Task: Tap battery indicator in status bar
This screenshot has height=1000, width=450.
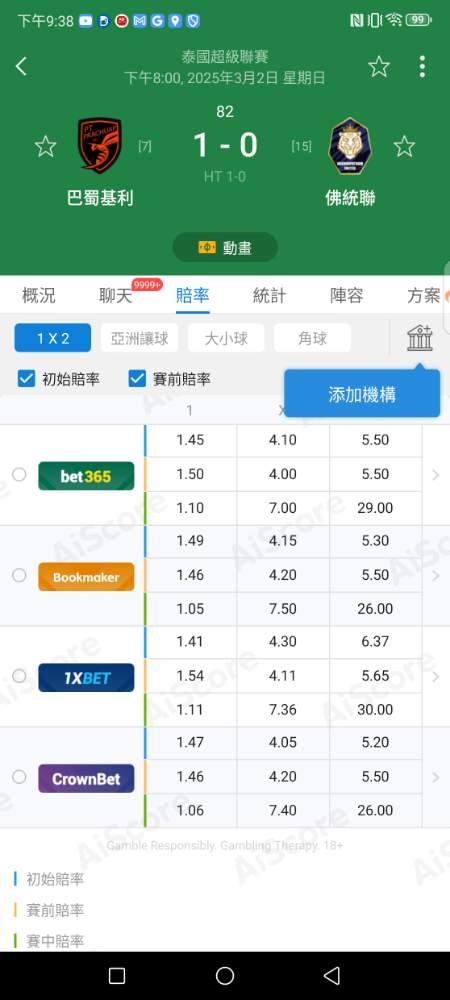Action: [x=419, y=20]
